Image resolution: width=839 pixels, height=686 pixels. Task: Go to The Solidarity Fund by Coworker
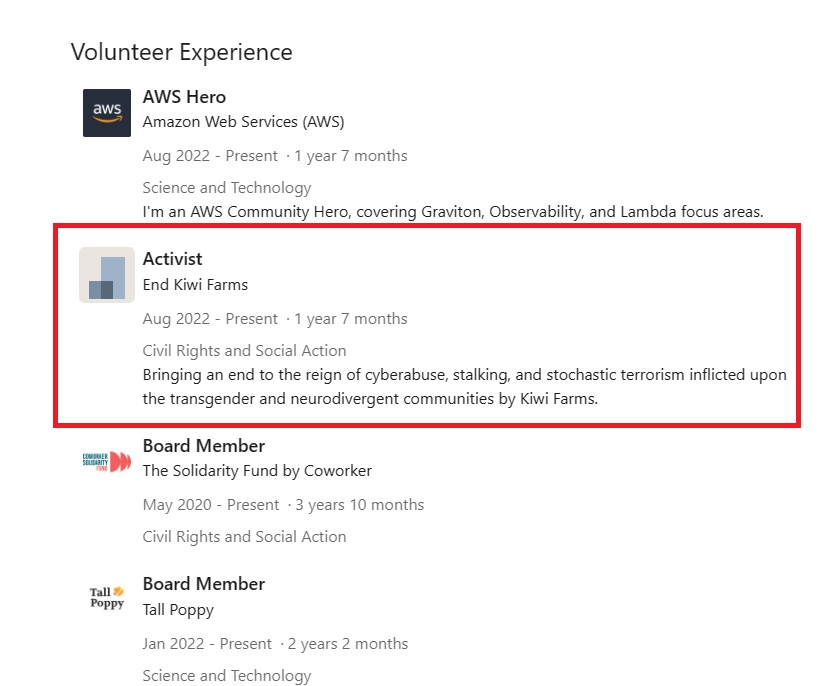coord(257,470)
